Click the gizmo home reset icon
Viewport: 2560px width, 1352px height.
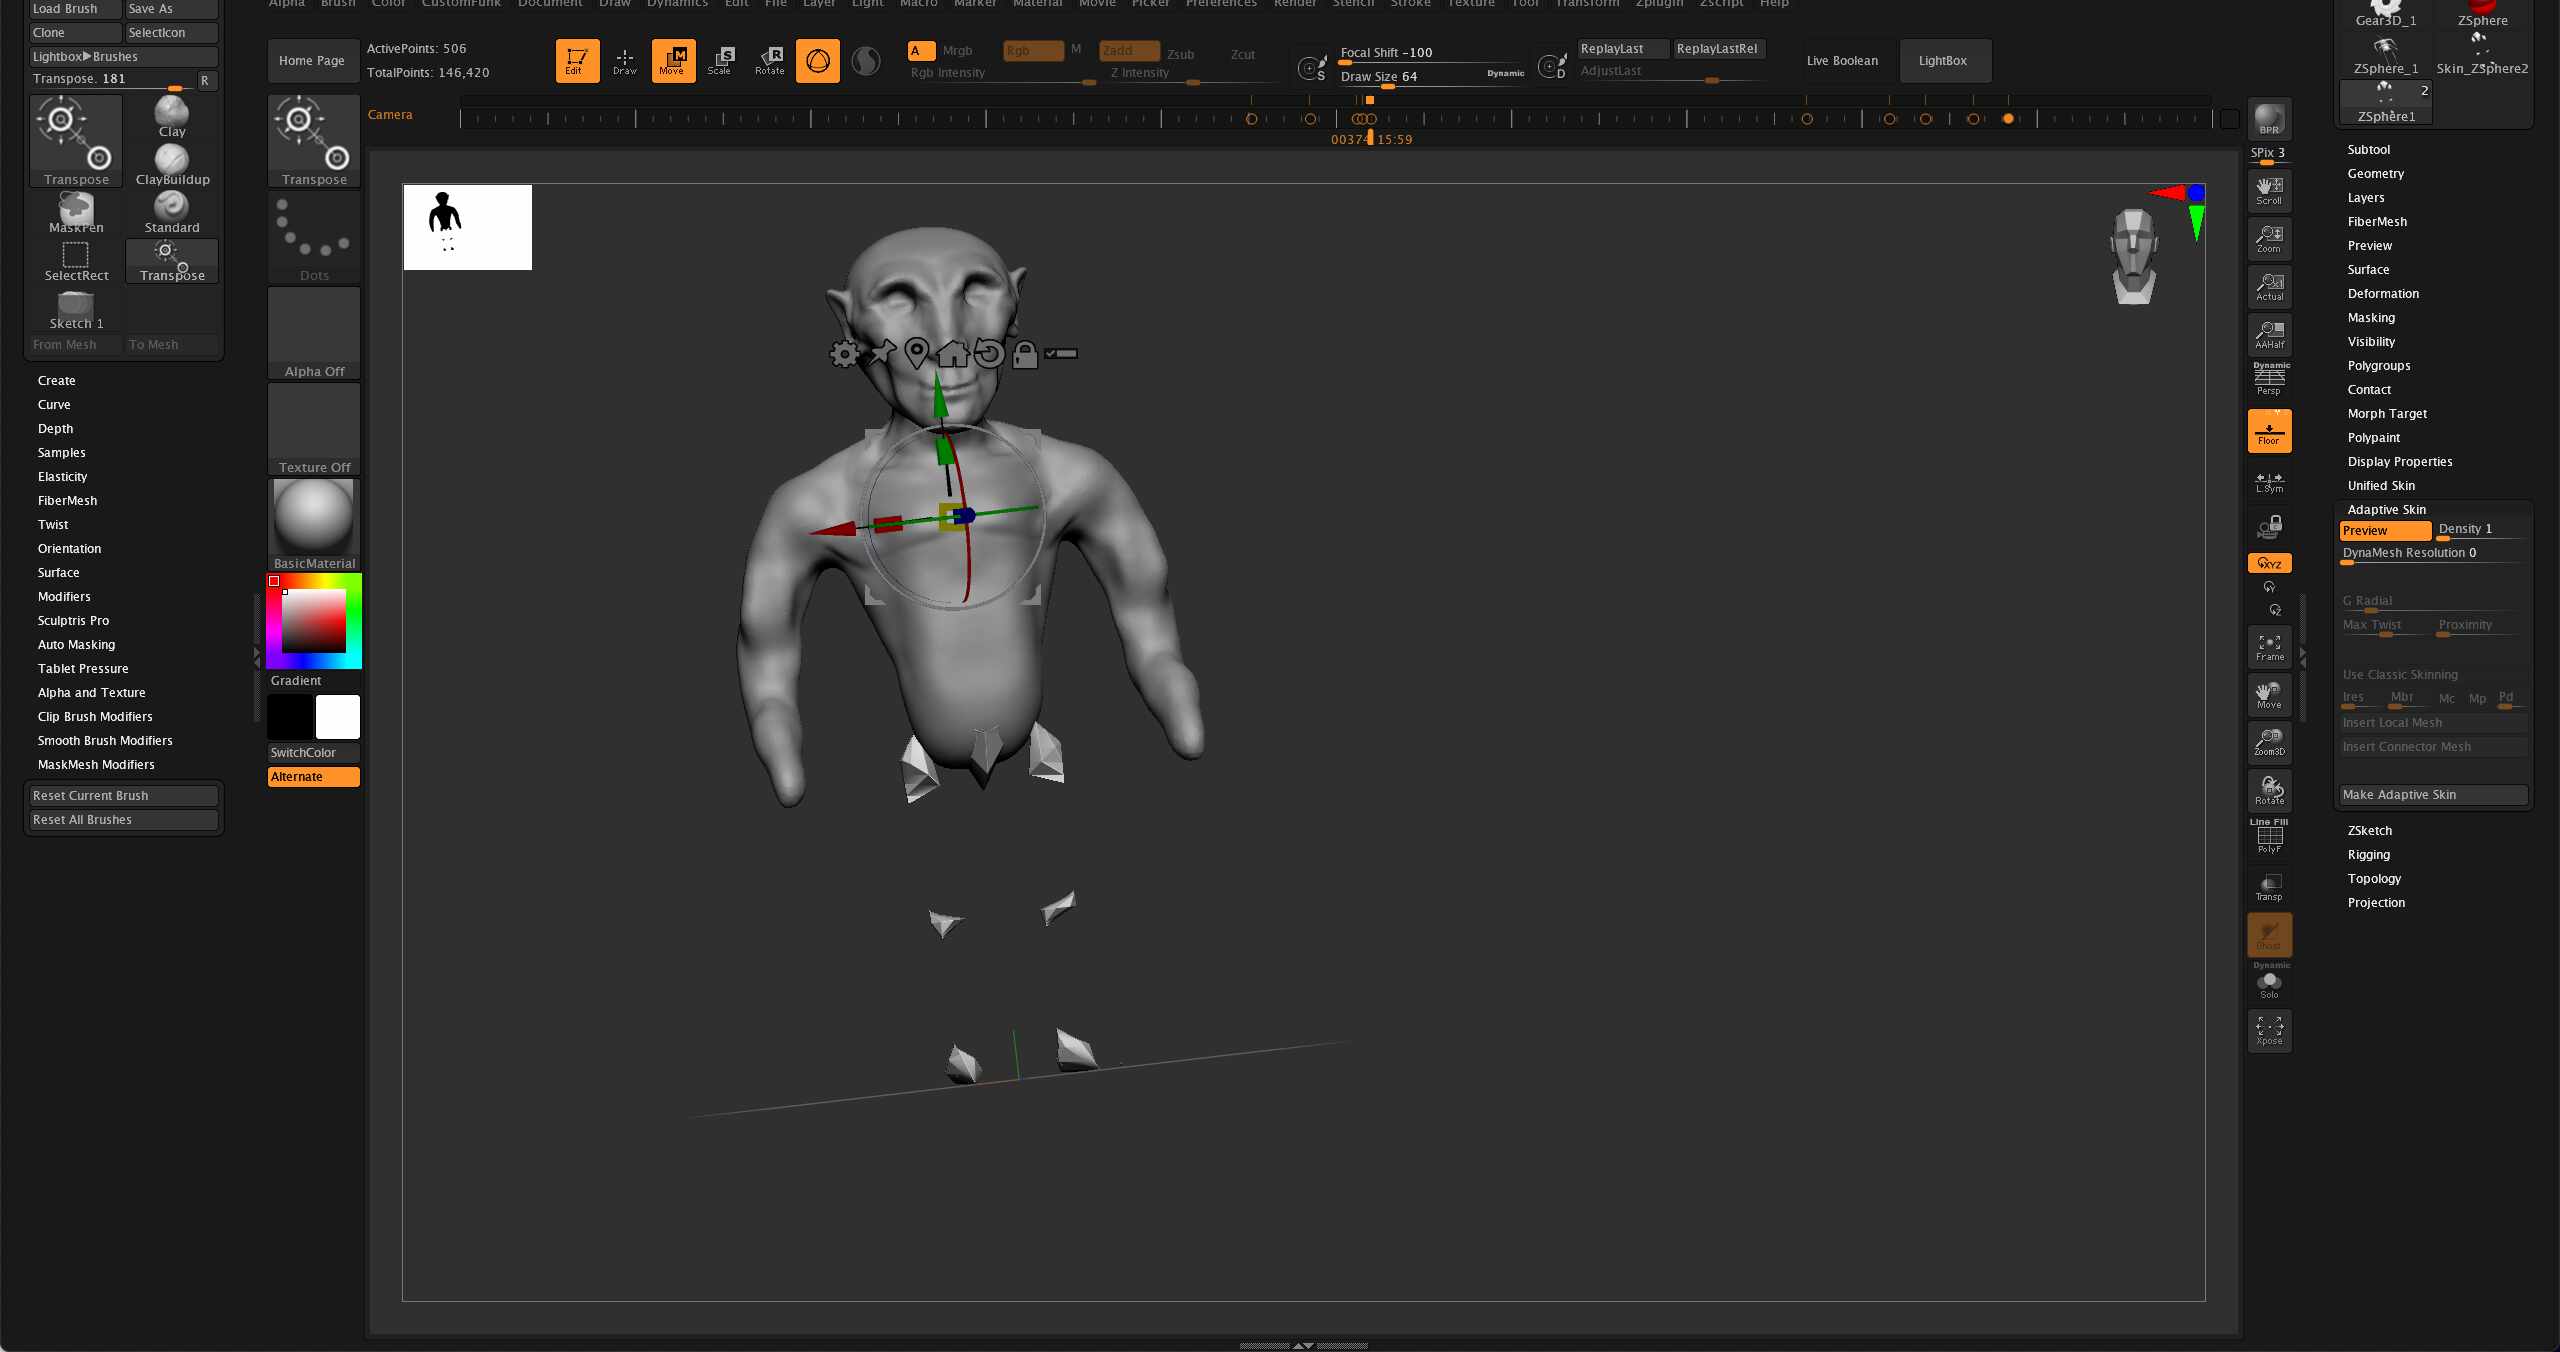tap(953, 353)
